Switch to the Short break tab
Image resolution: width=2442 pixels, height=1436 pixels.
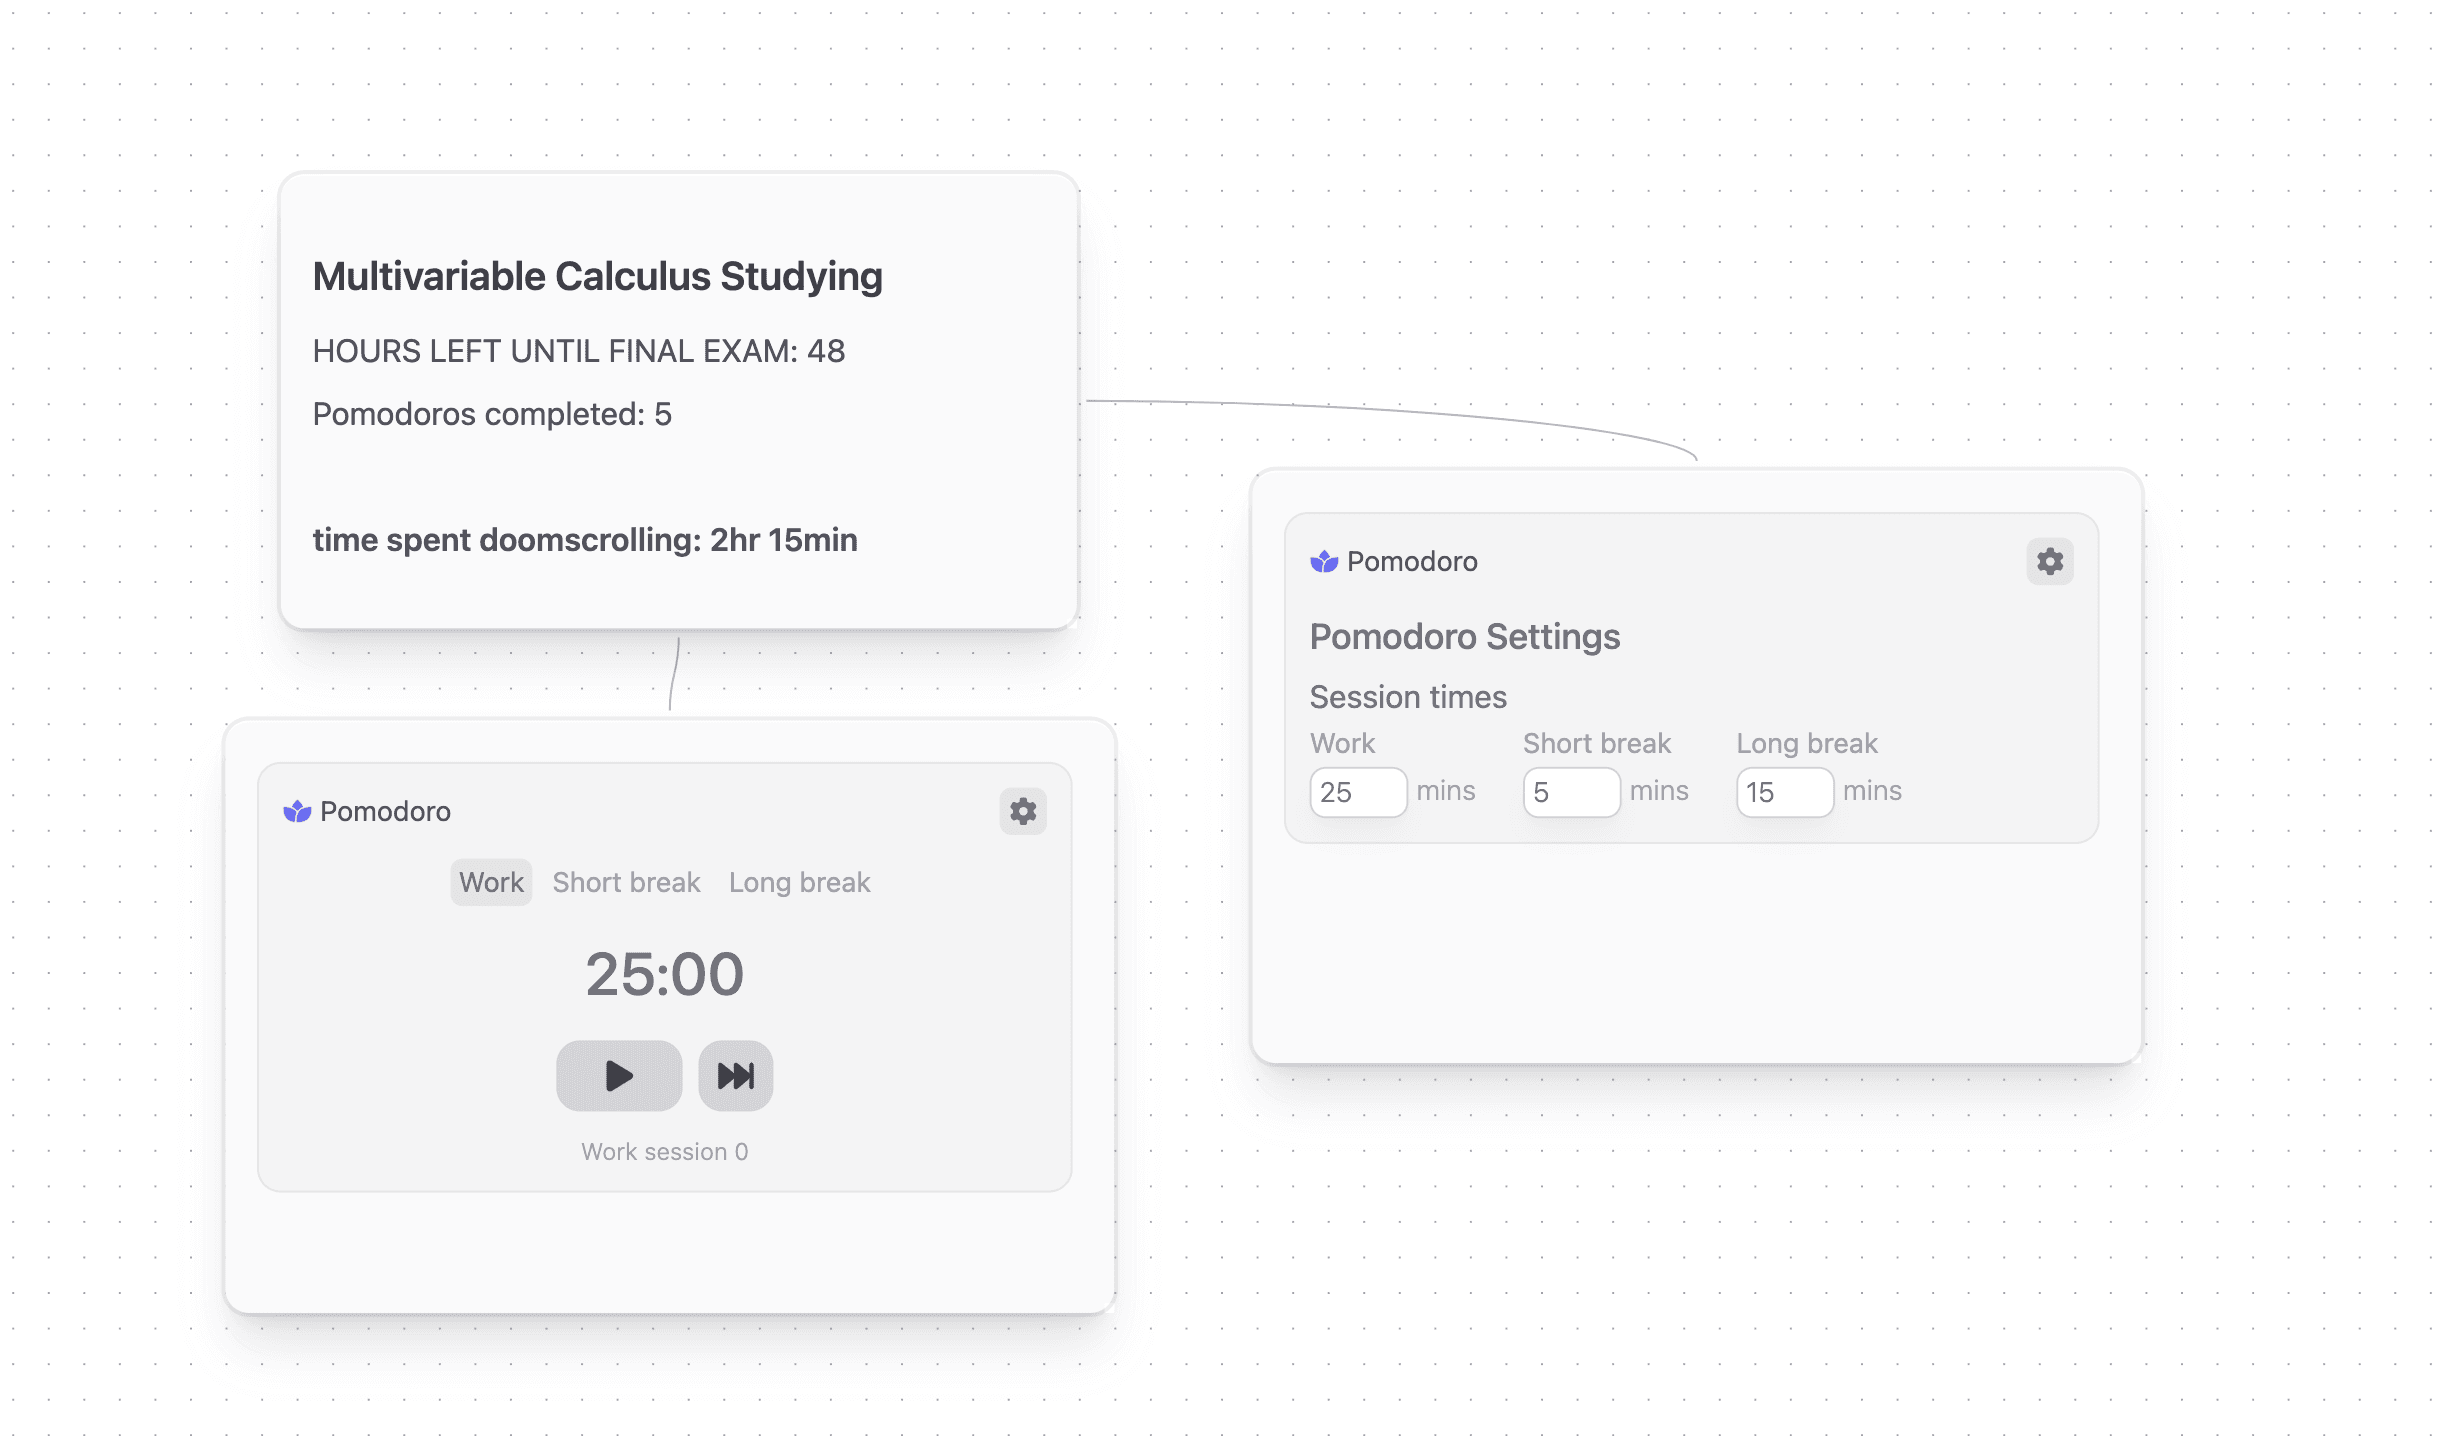[x=626, y=883]
